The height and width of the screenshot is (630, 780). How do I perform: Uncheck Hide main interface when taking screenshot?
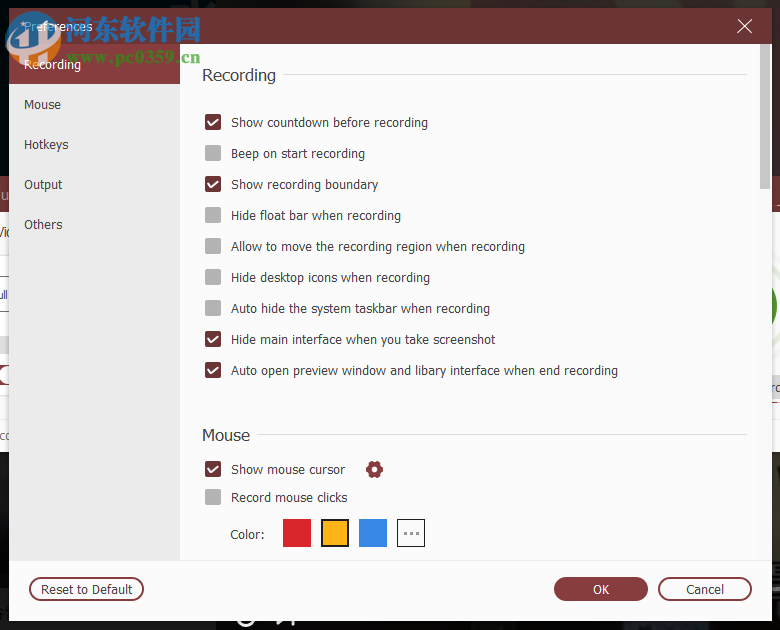point(213,339)
